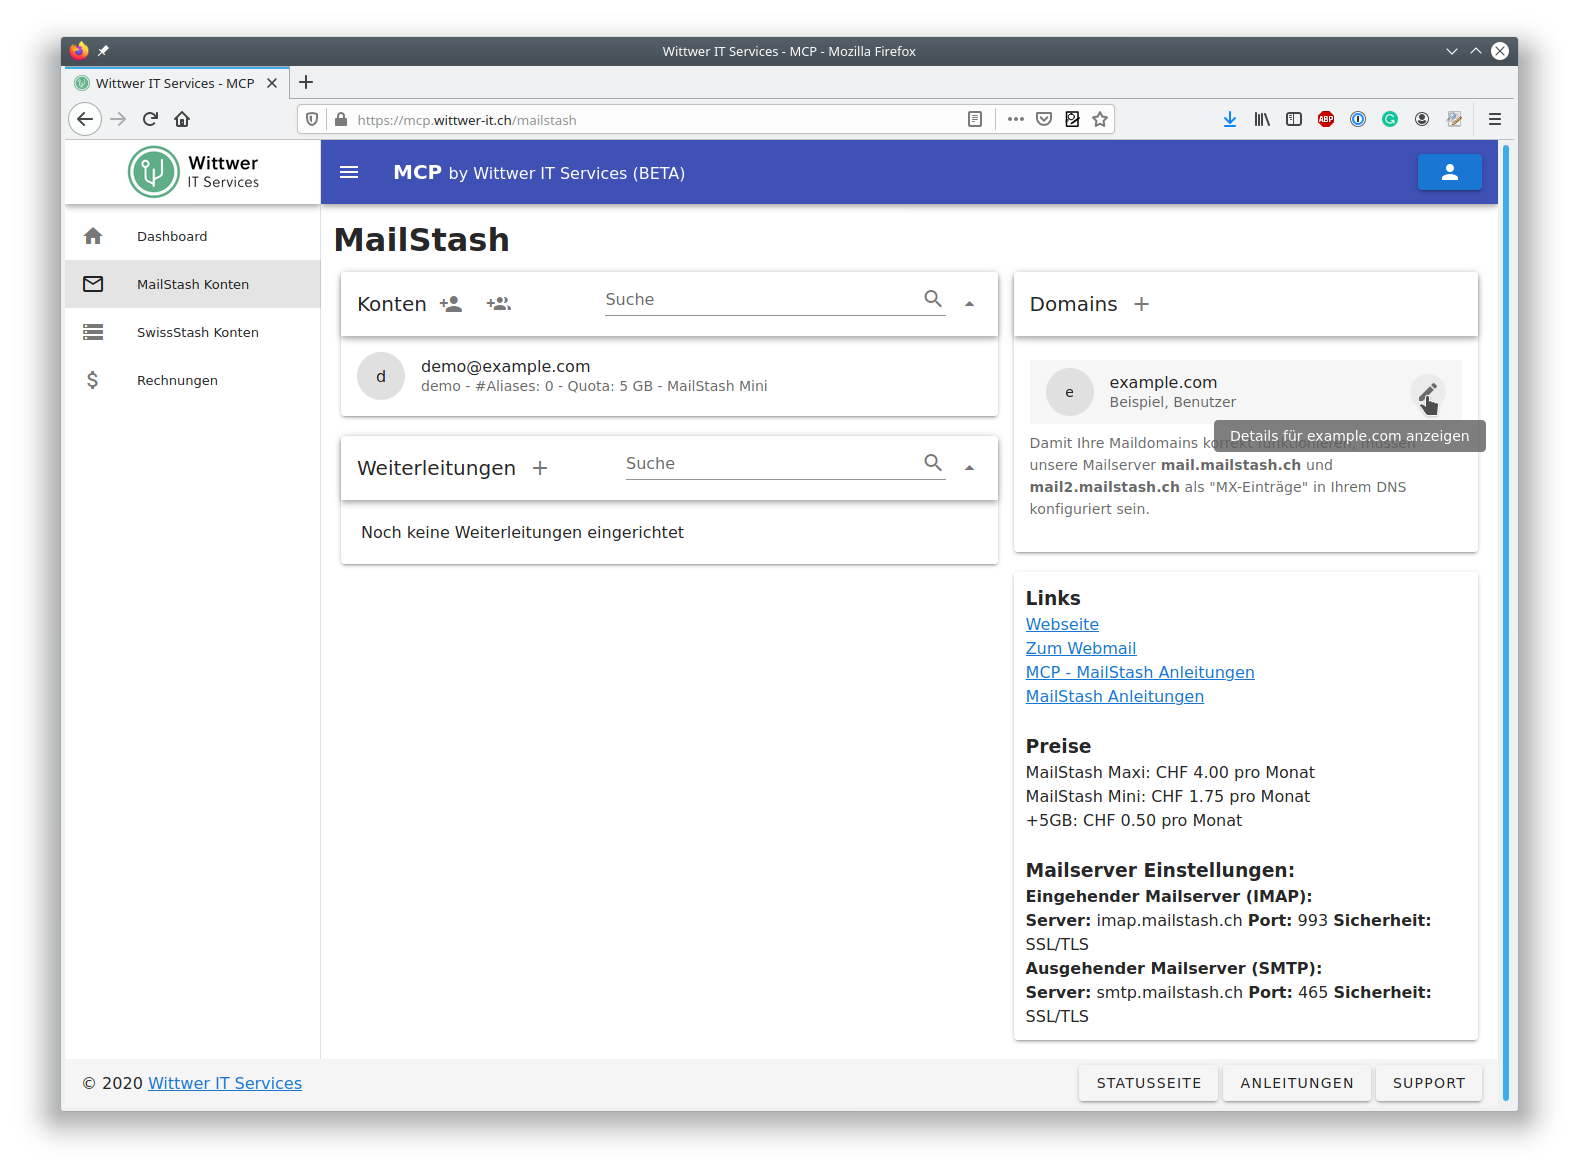Open Grammarly extension icon

[1390, 119]
